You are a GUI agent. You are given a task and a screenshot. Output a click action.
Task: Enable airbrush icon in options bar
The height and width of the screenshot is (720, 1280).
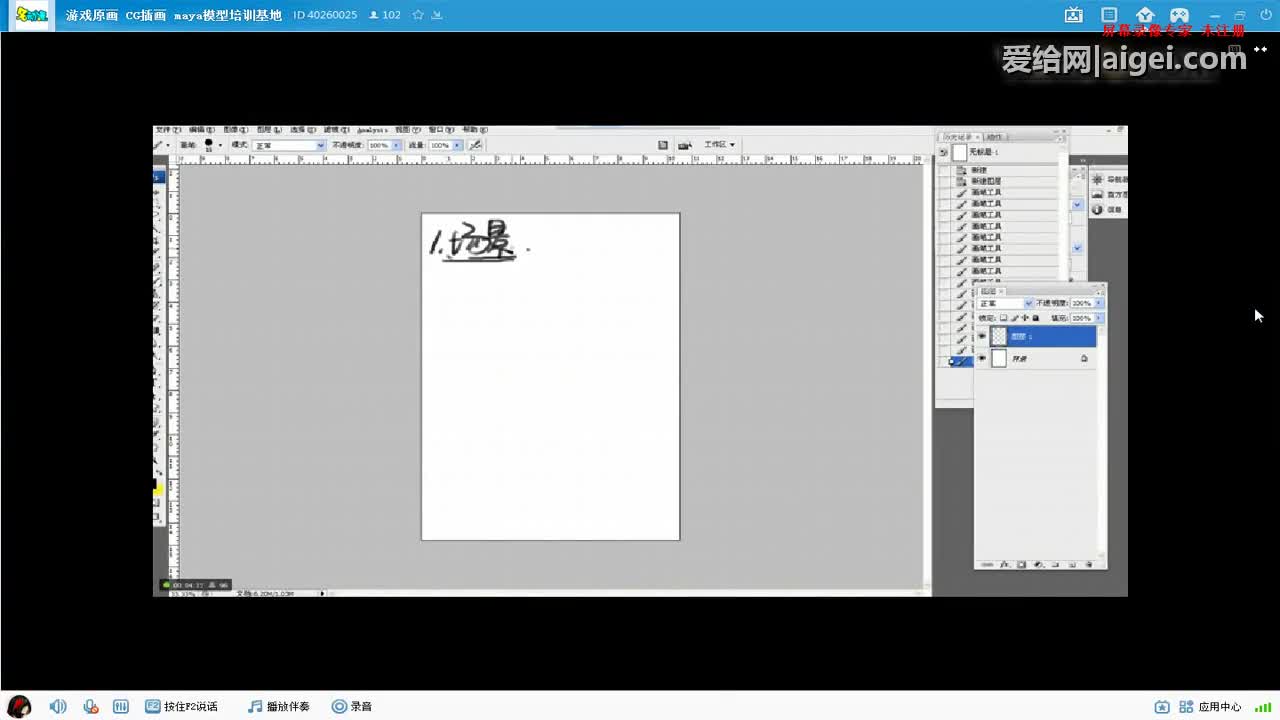click(x=476, y=145)
